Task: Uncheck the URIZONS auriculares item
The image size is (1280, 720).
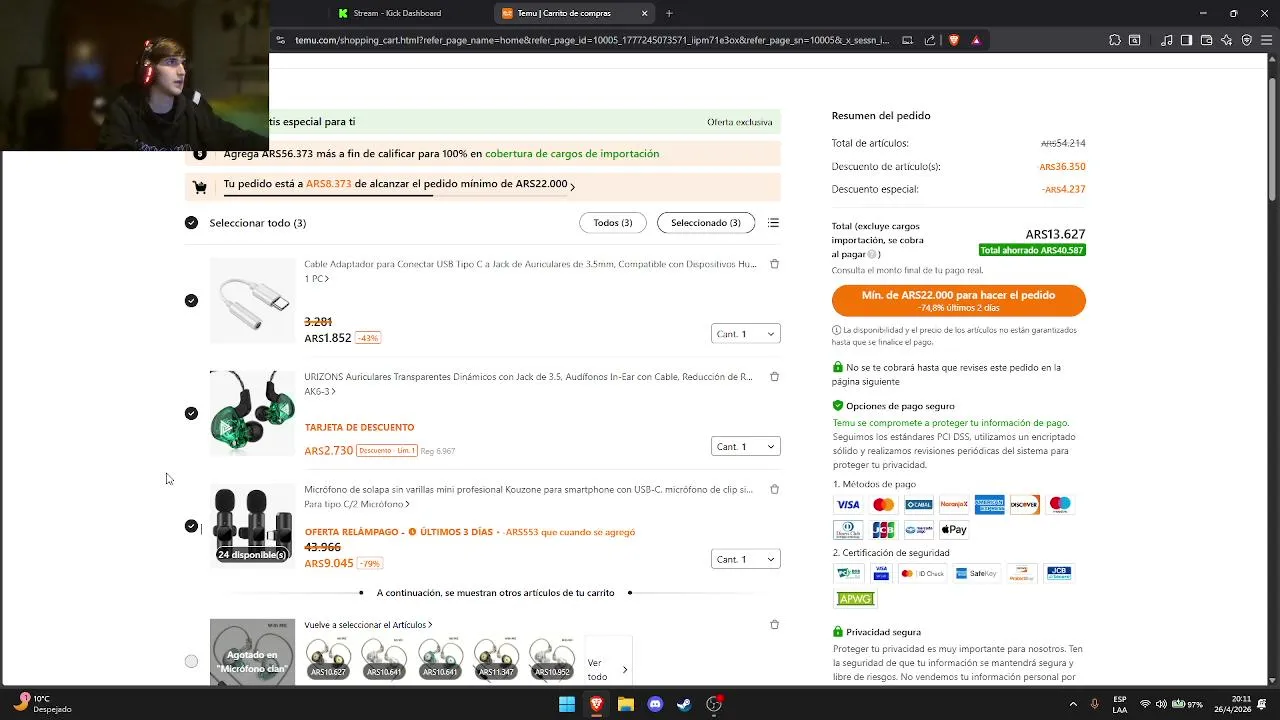Action: pyautogui.click(x=191, y=414)
